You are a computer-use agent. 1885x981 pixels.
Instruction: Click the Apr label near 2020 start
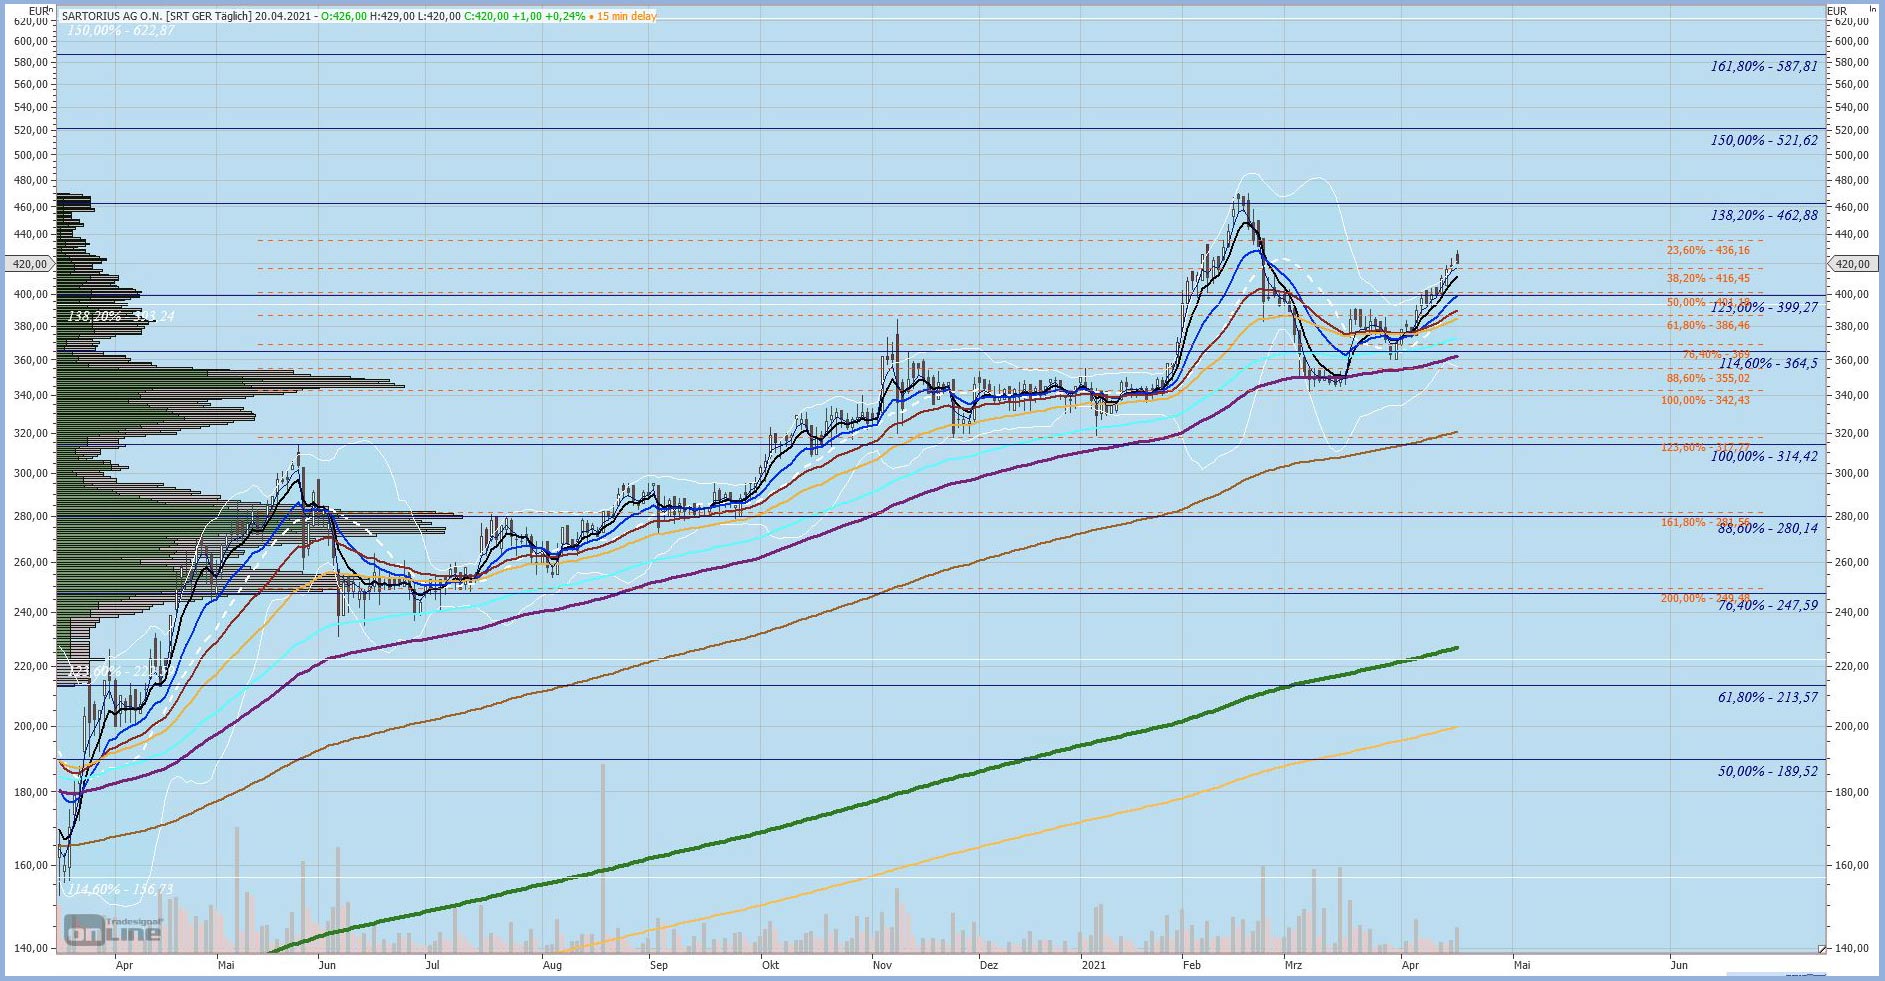click(x=124, y=965)
